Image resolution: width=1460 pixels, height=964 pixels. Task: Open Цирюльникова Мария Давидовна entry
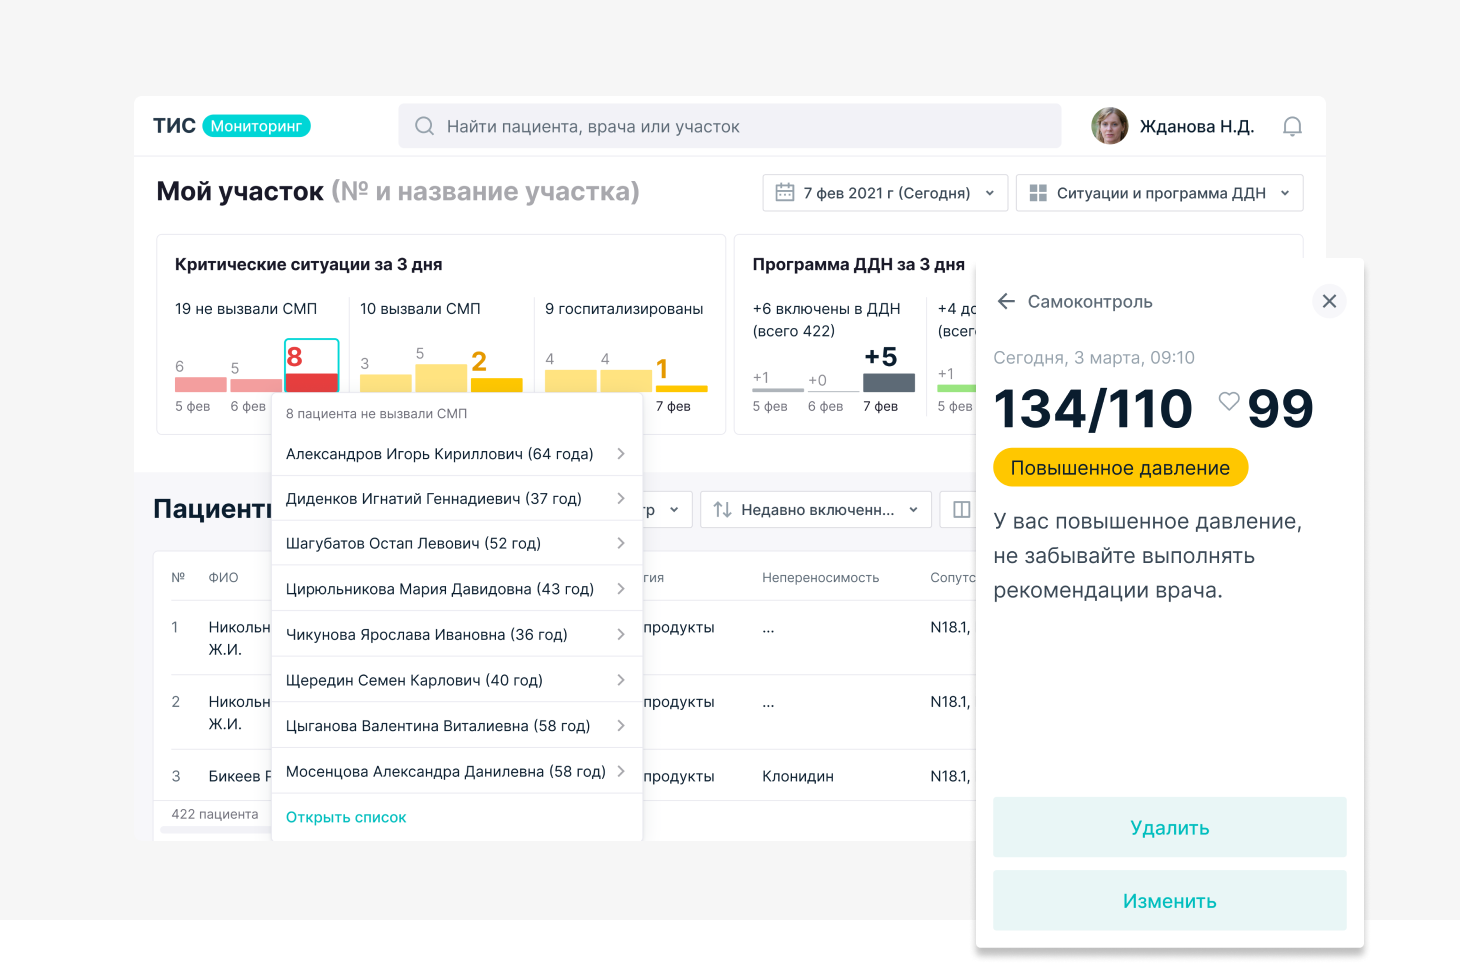point(457,589)
